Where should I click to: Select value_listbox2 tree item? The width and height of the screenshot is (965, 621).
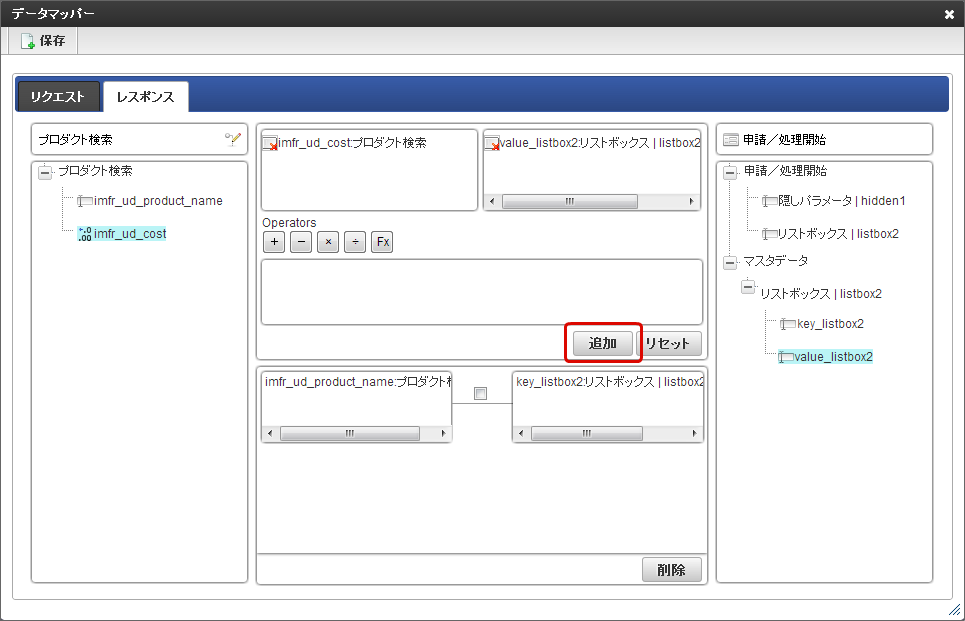pos(833,357)
